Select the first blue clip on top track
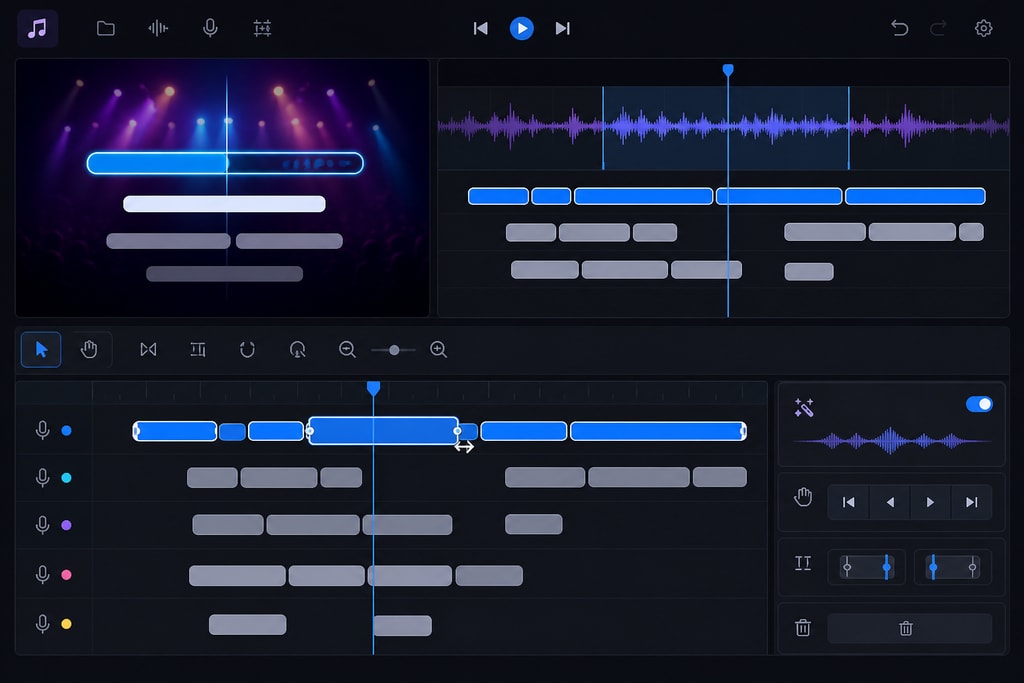 (175, 431)
